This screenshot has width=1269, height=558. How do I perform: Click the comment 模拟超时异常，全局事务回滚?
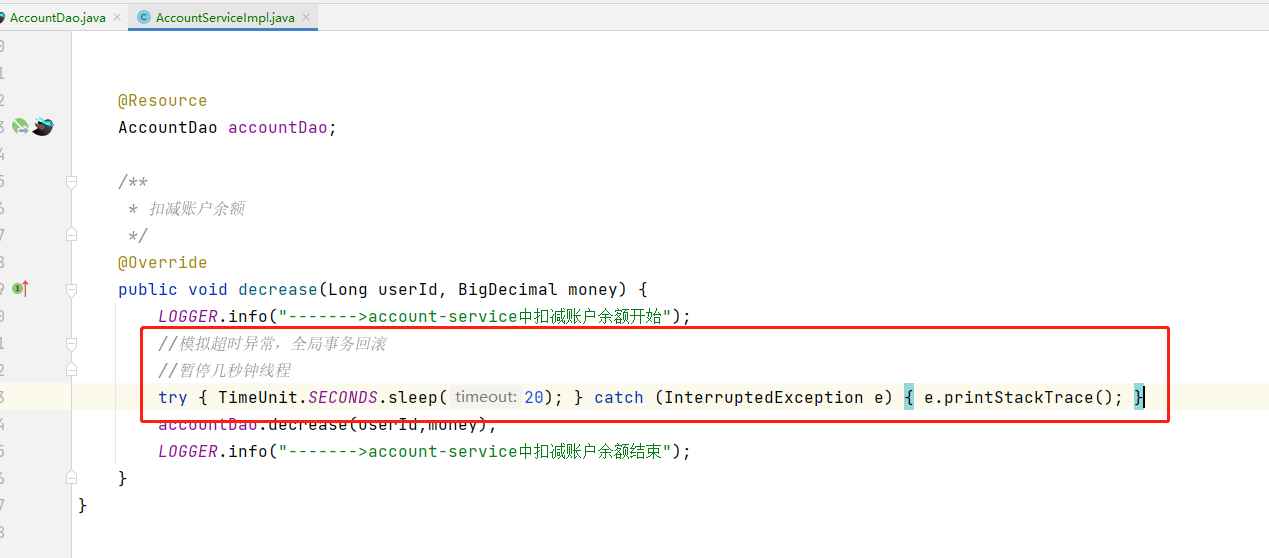(x=272, y=344)
